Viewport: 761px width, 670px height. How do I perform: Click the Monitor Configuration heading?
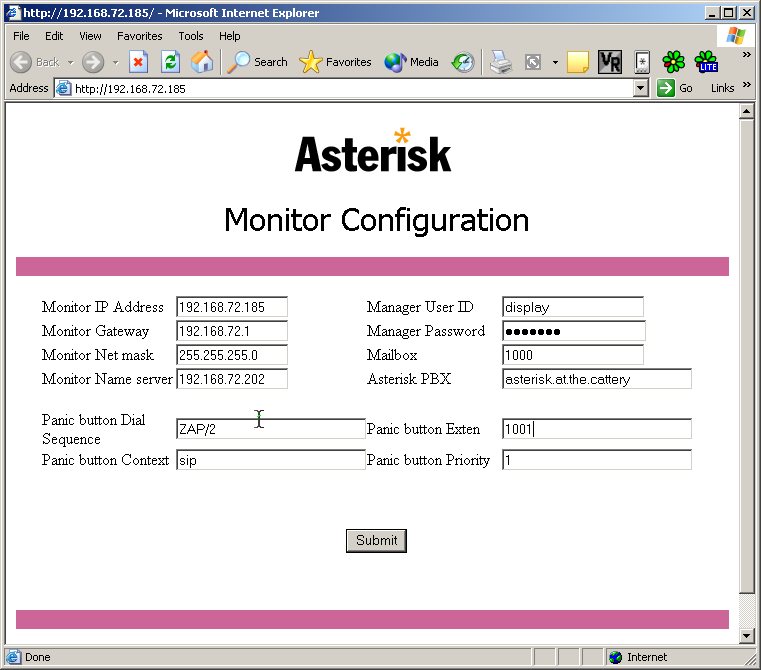point(376,220)
